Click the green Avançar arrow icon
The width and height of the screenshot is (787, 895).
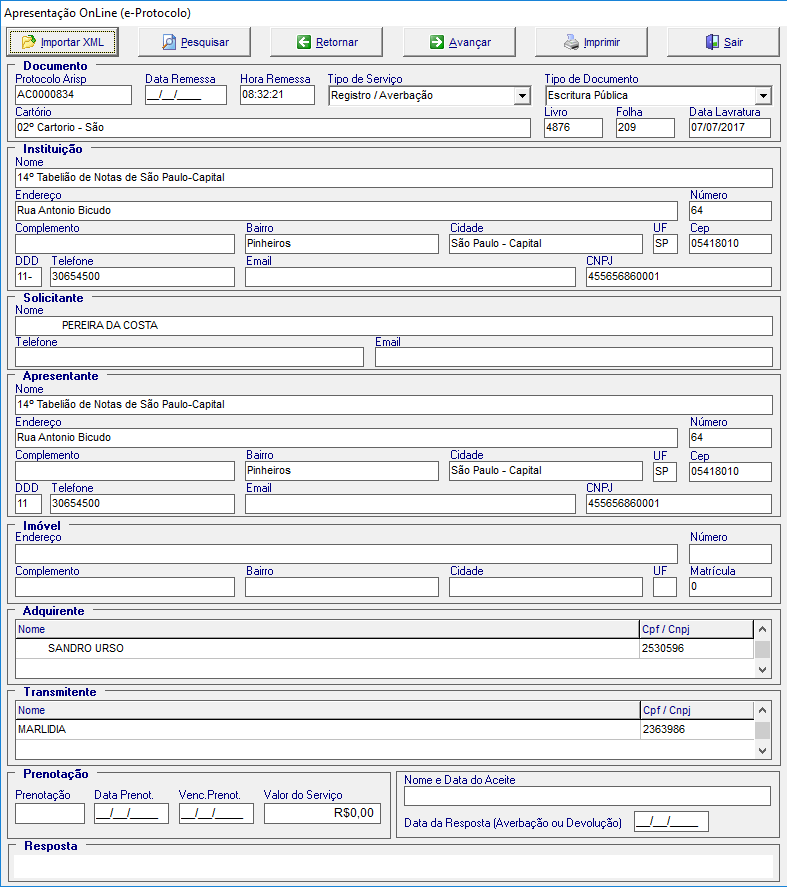437,42
